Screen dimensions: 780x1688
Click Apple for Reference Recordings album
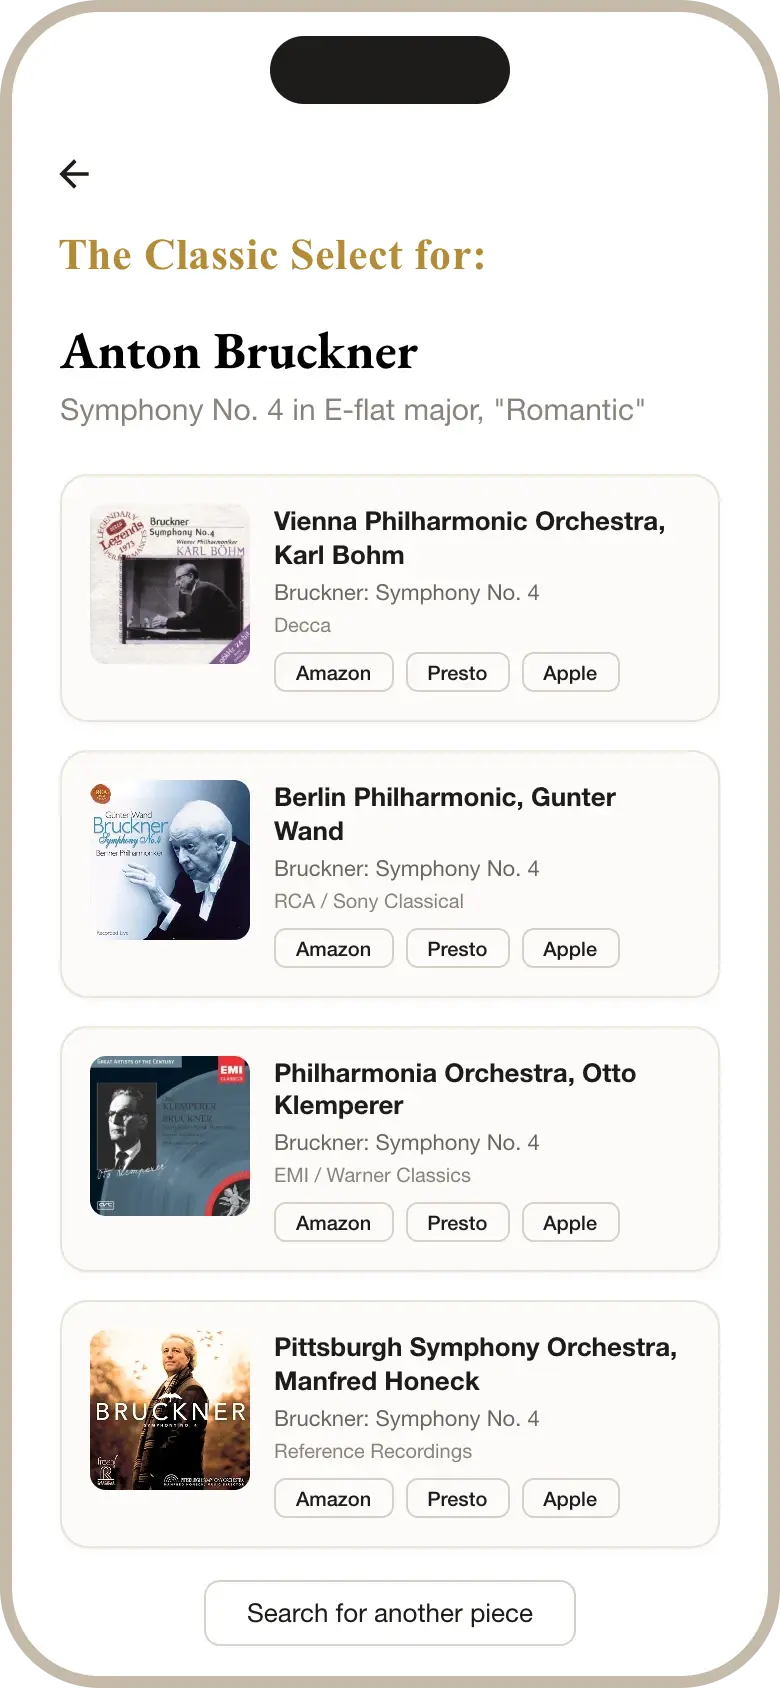tap(570, 1499)
